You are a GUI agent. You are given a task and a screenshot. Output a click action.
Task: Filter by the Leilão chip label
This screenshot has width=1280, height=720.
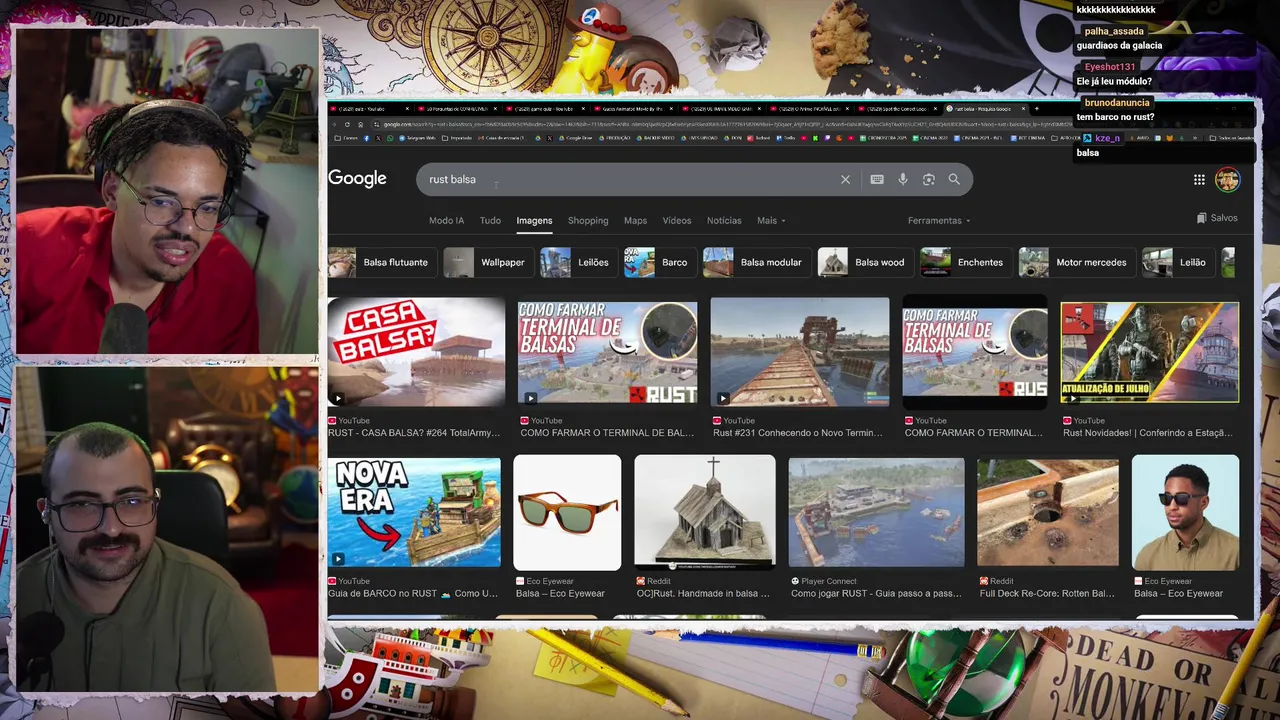click(1193, 262)
